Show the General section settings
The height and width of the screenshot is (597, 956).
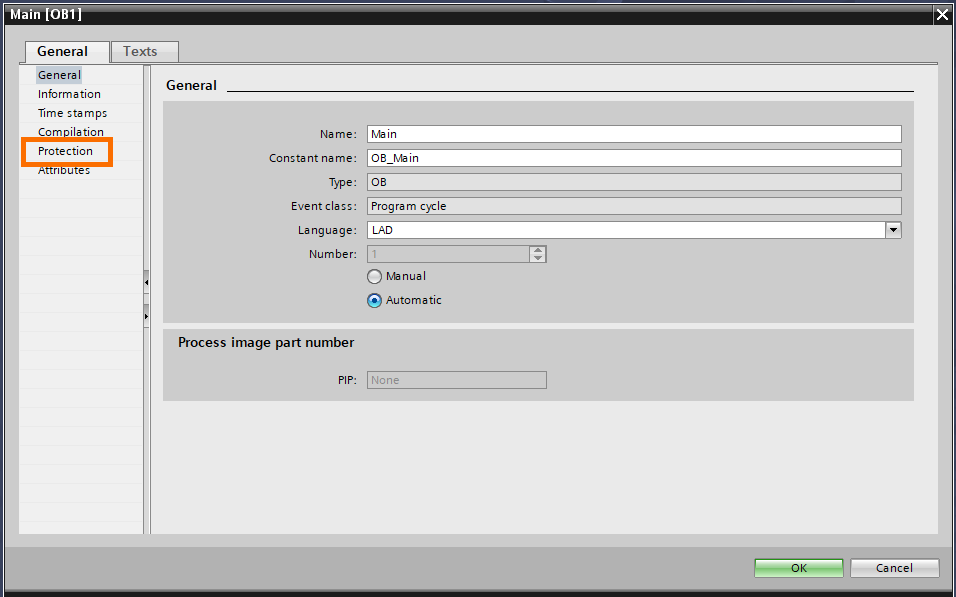point(59,74)
